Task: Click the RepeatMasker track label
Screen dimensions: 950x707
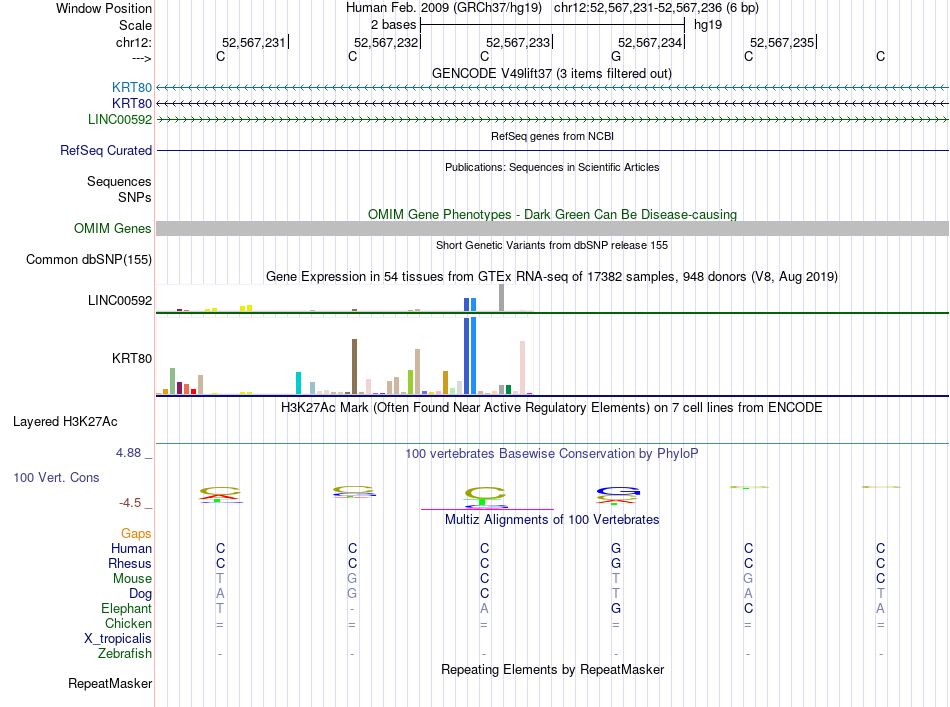Action: [110, 683]
